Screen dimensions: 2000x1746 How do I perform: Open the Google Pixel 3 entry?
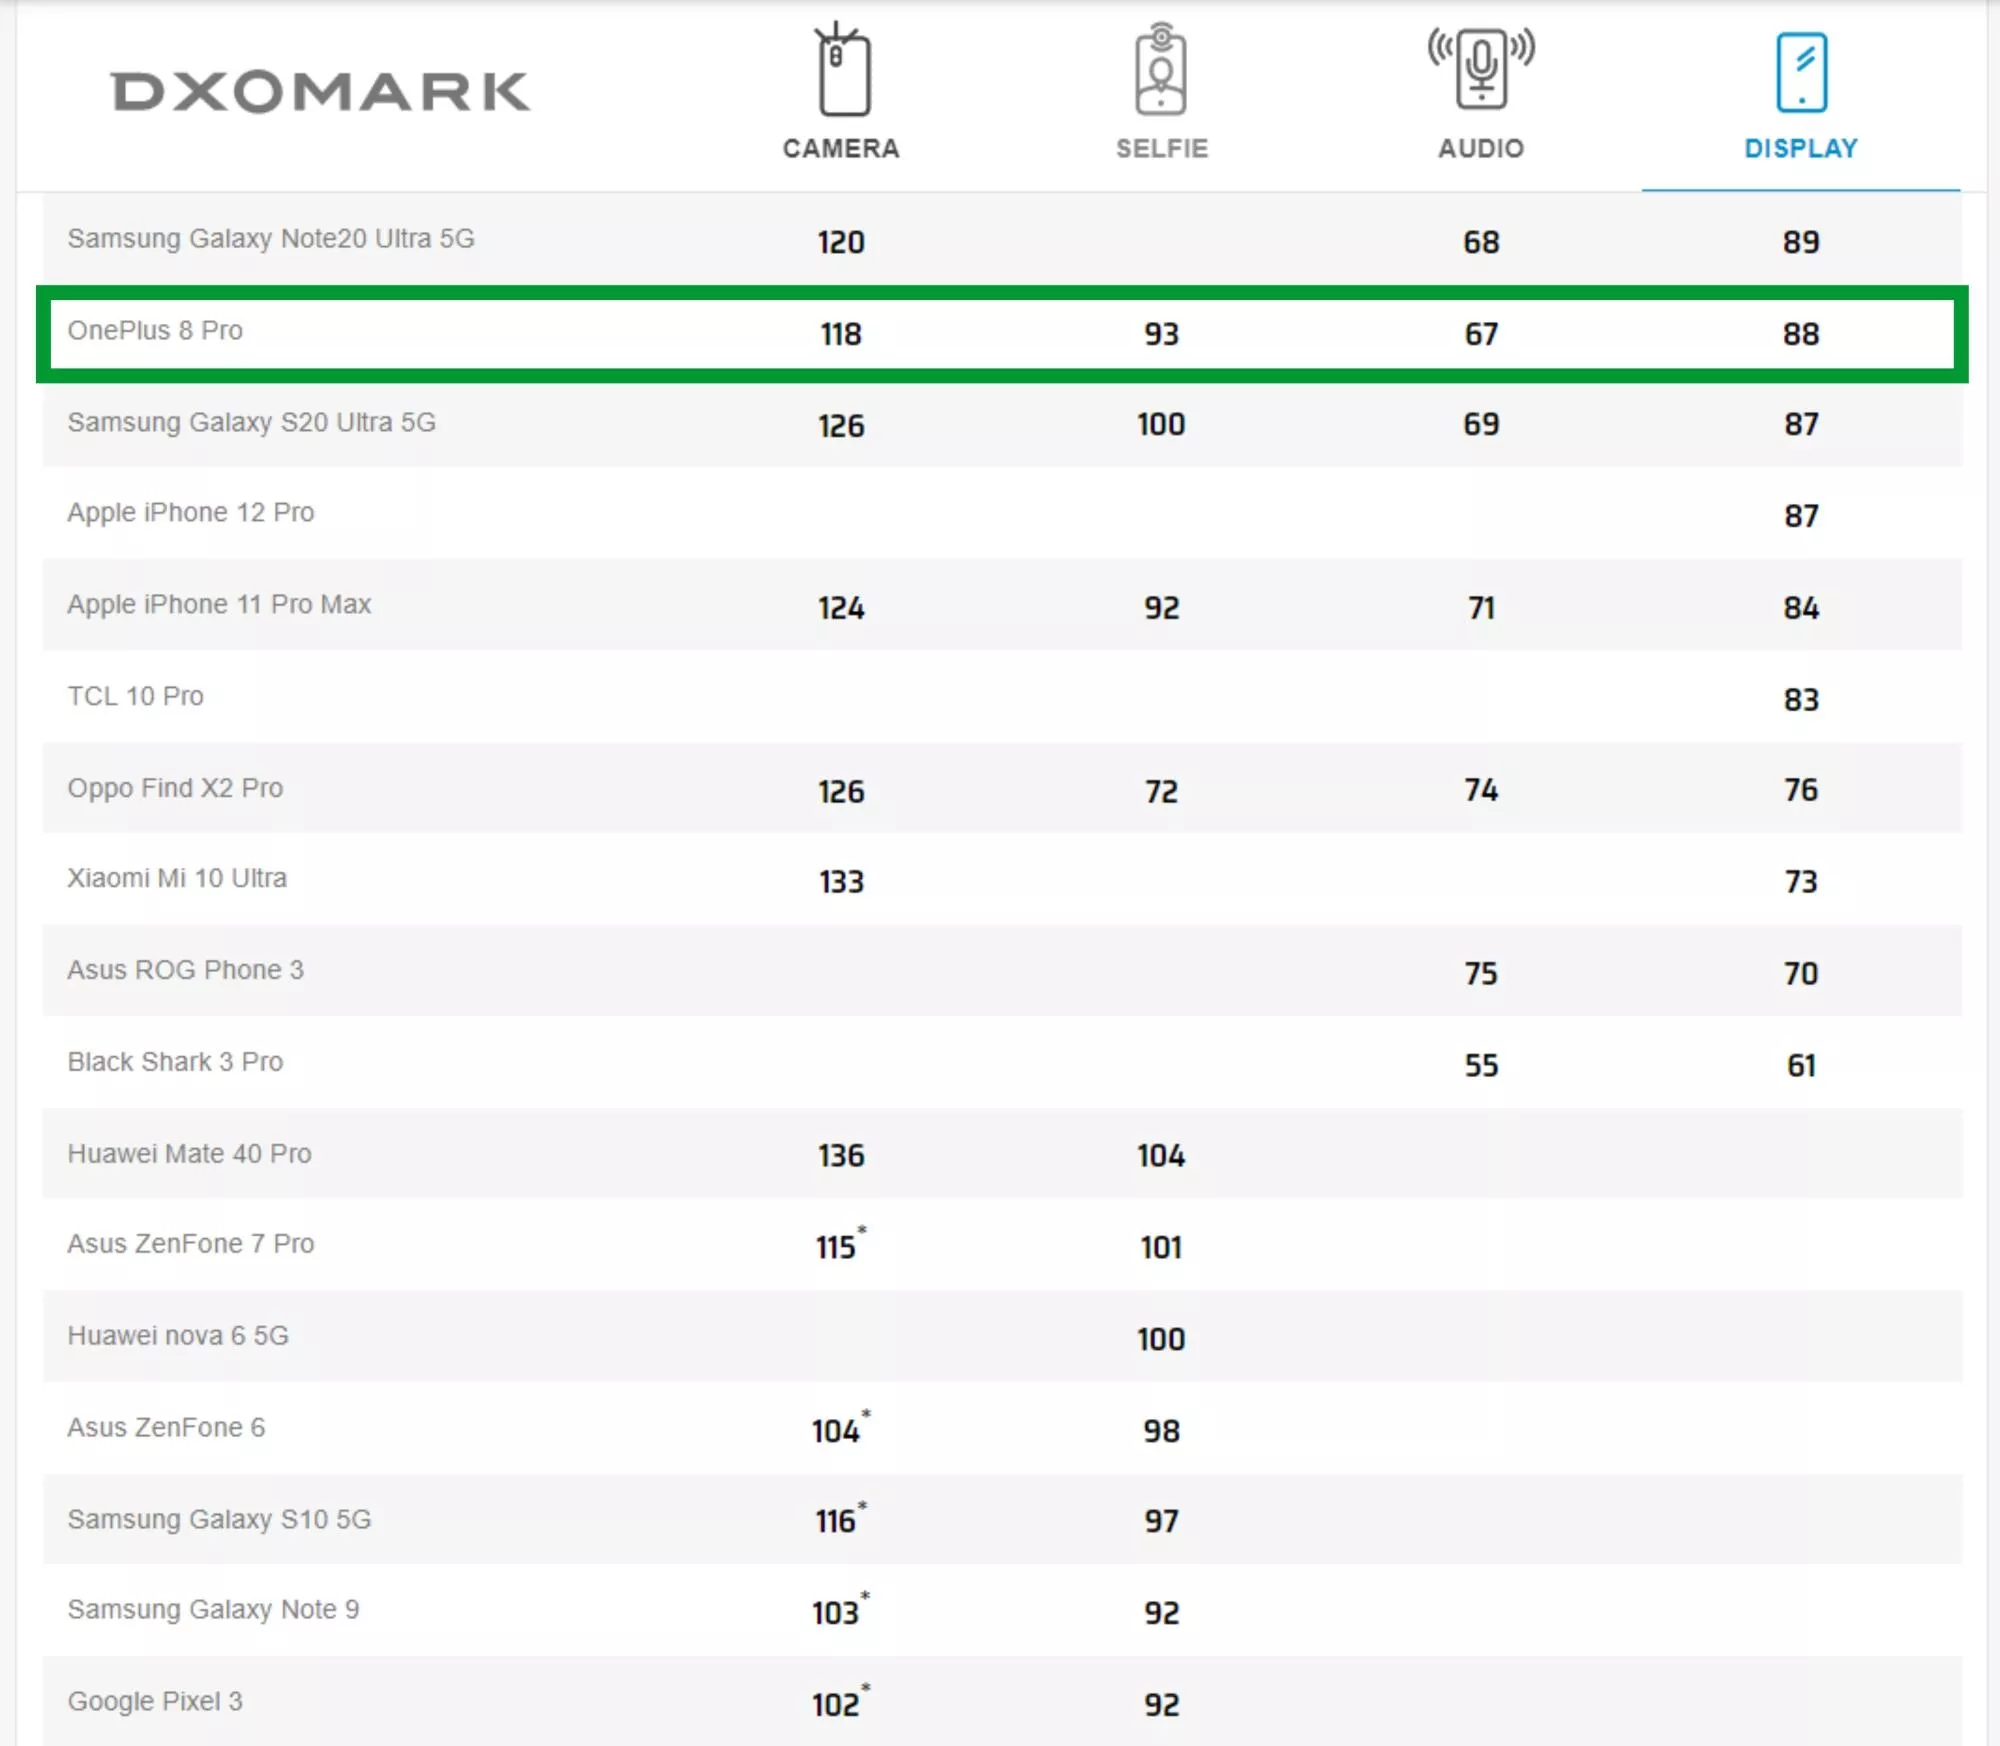click(155, 1702)
